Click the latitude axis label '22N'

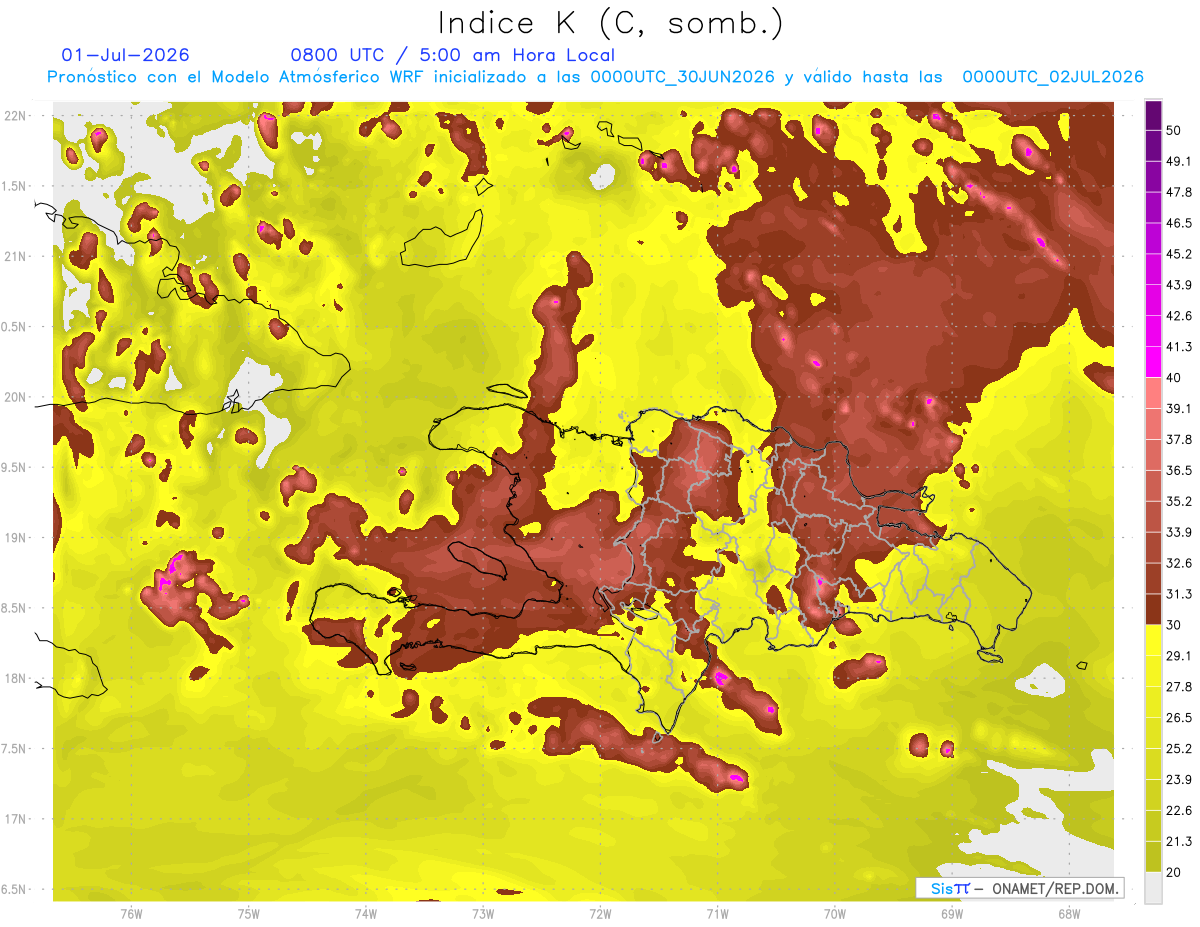click(x=15, y=116)
